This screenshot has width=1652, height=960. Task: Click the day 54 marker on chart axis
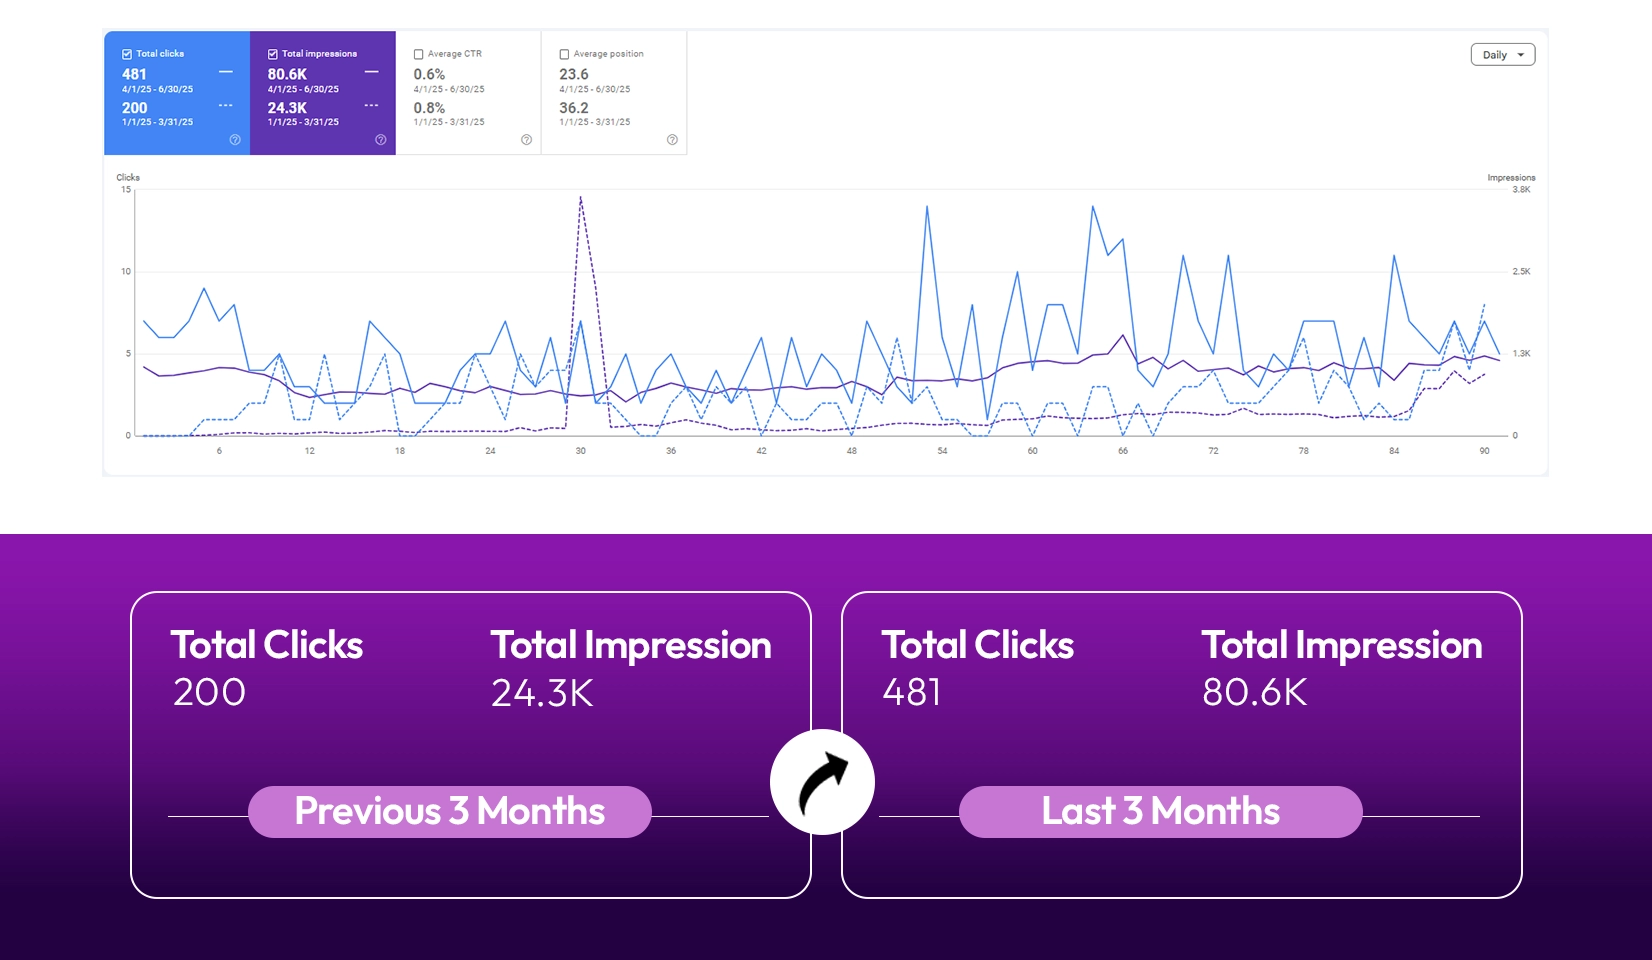(x=942, y=451)
